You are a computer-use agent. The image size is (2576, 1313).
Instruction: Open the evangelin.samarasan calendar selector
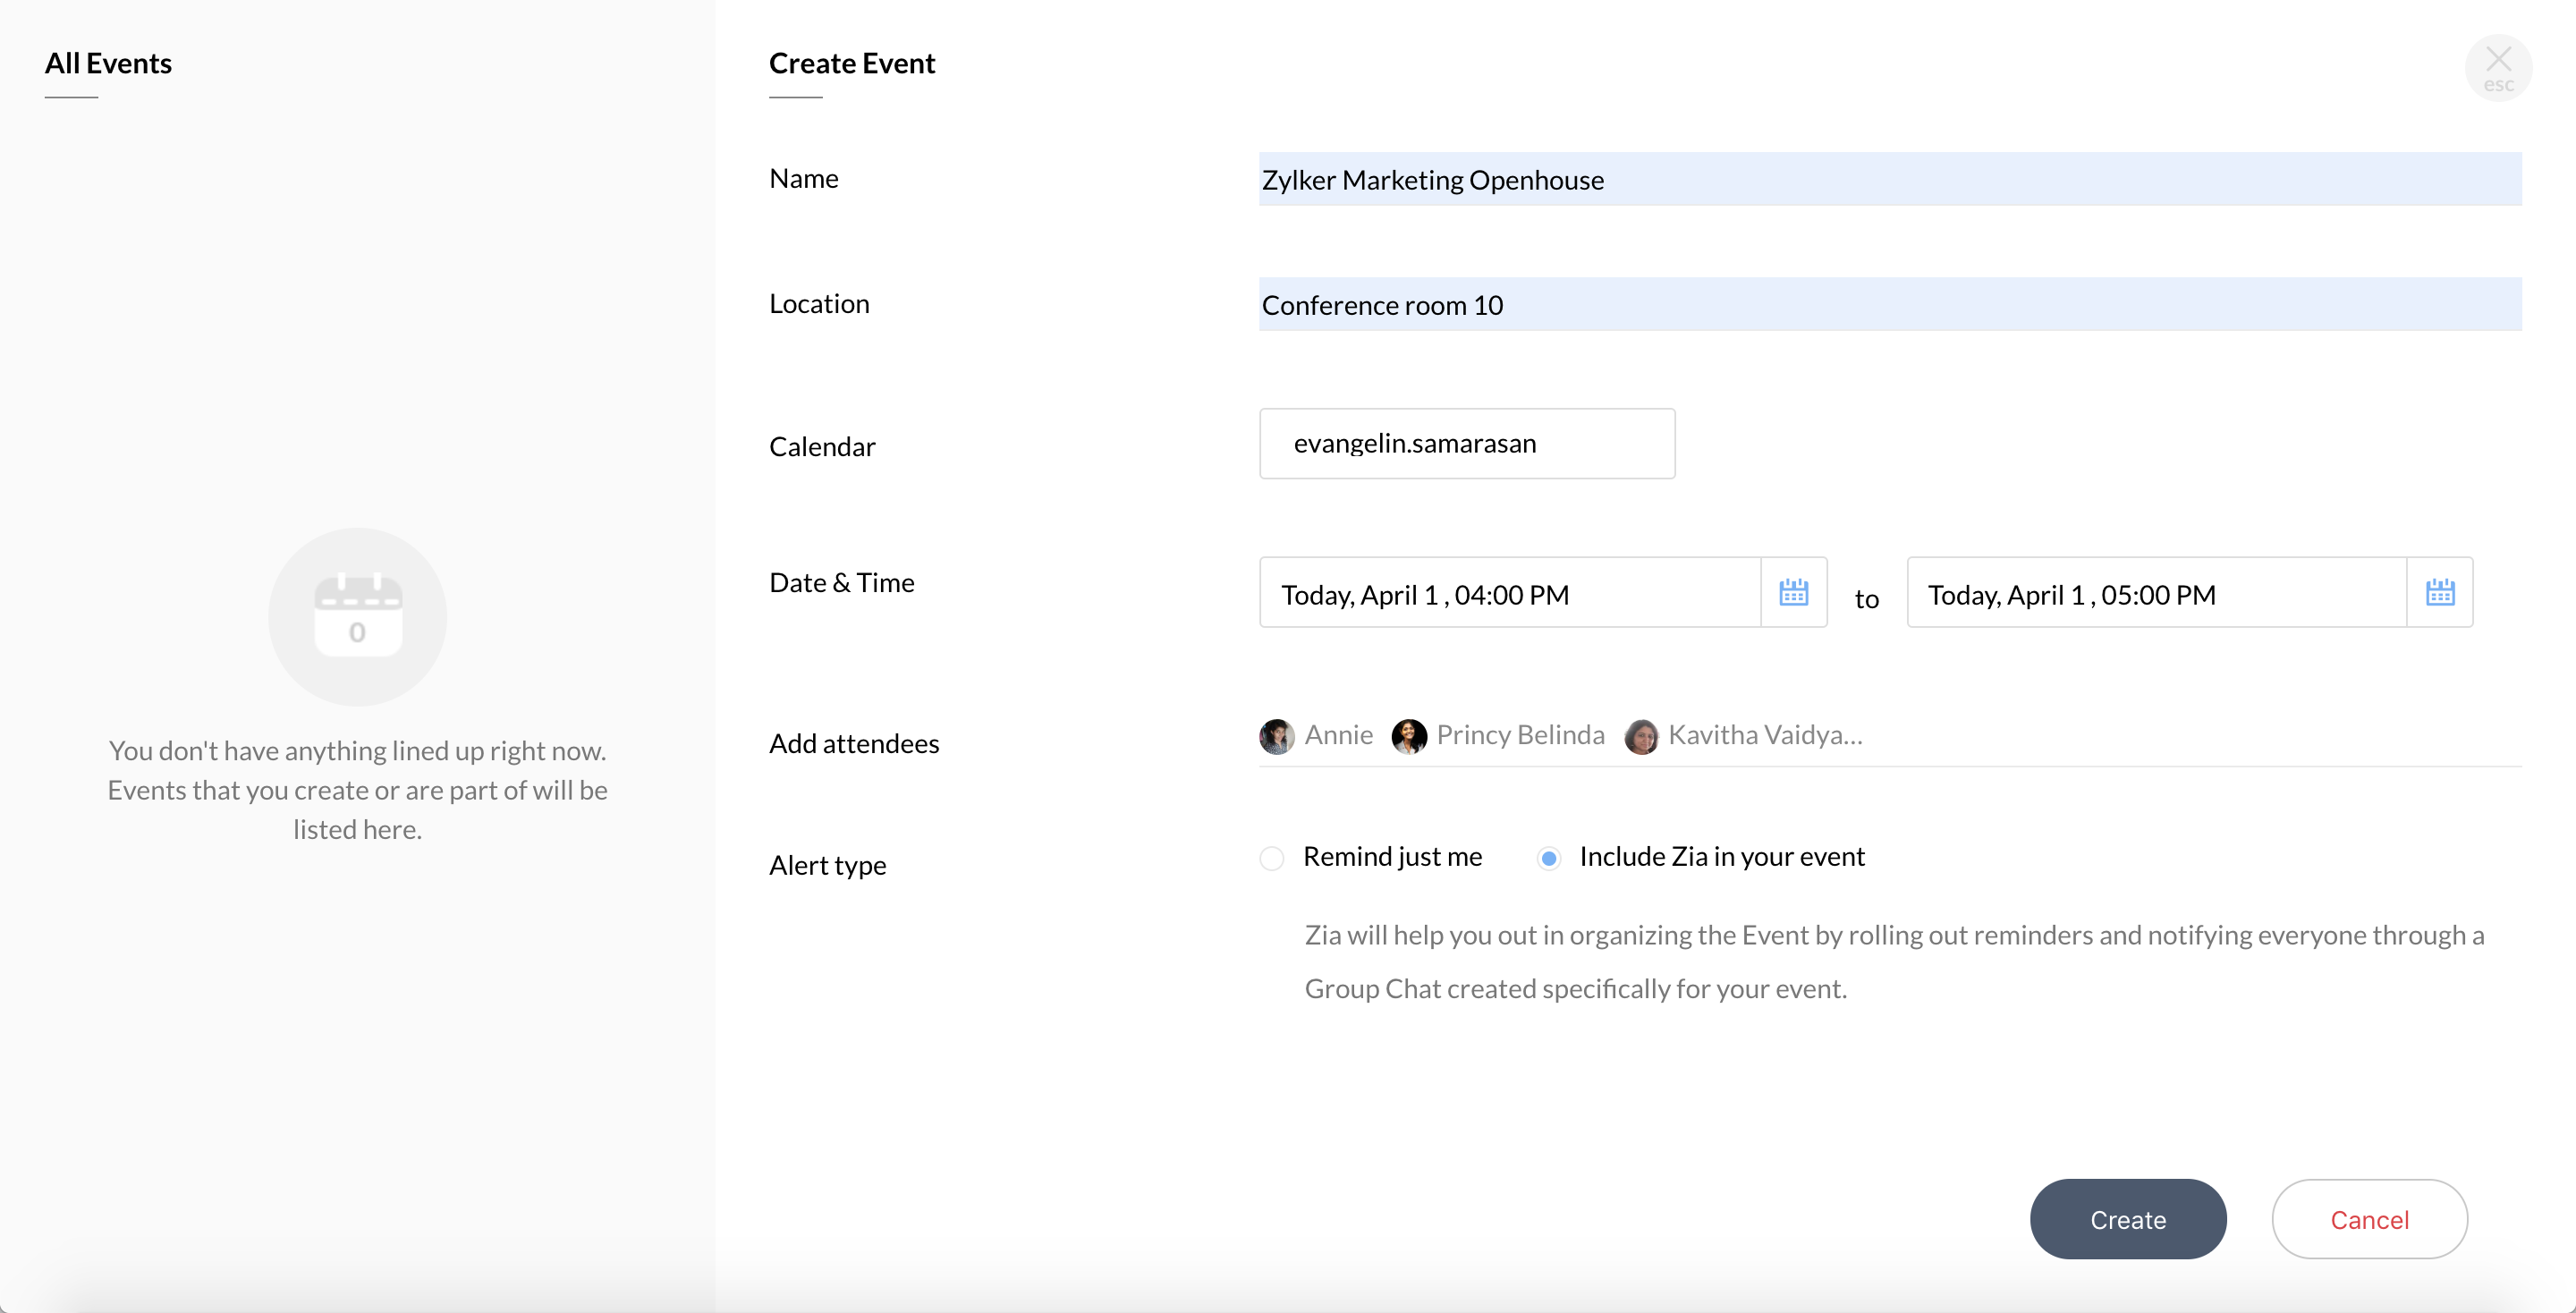[1465, 443]
